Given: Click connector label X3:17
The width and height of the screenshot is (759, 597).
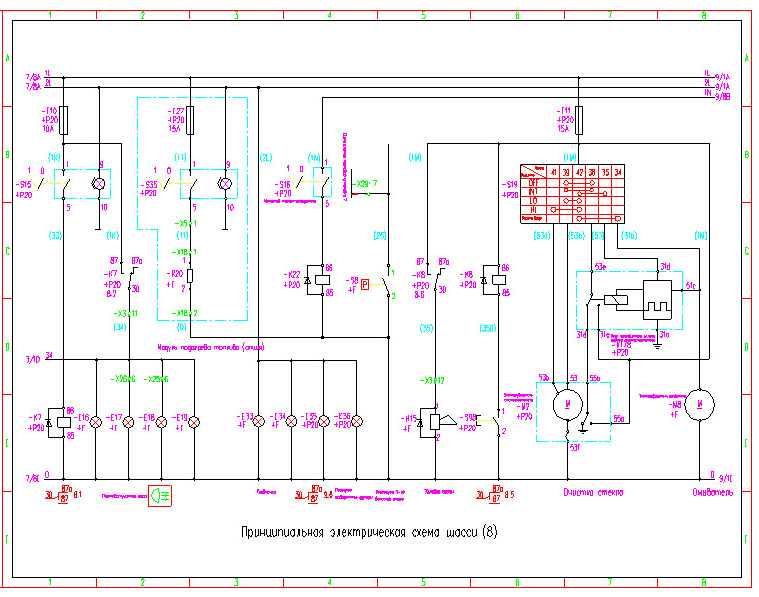Looking at the screenshot, I should tap(432, 381).
